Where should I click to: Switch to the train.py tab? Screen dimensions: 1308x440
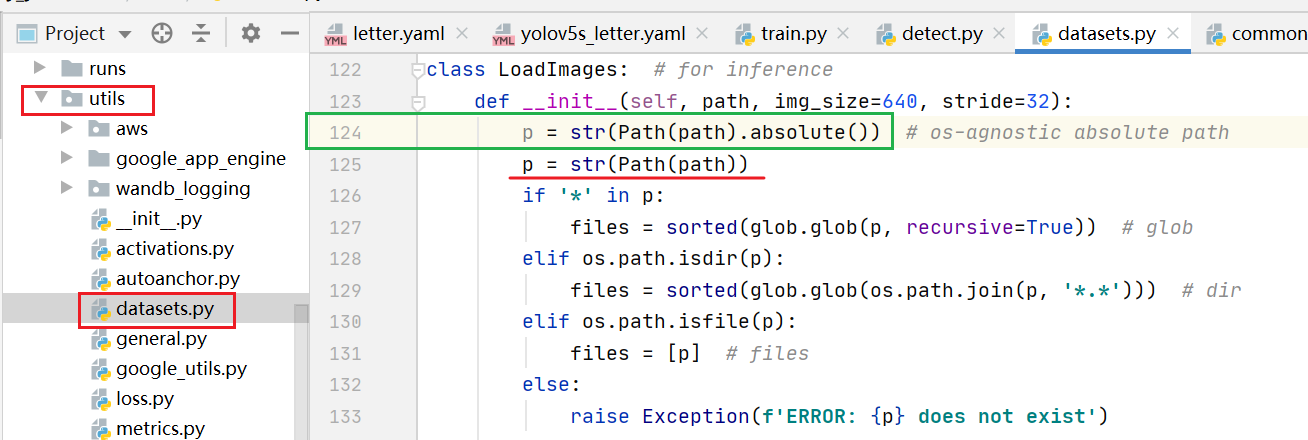pyautogui.click(x=794, y=34)
